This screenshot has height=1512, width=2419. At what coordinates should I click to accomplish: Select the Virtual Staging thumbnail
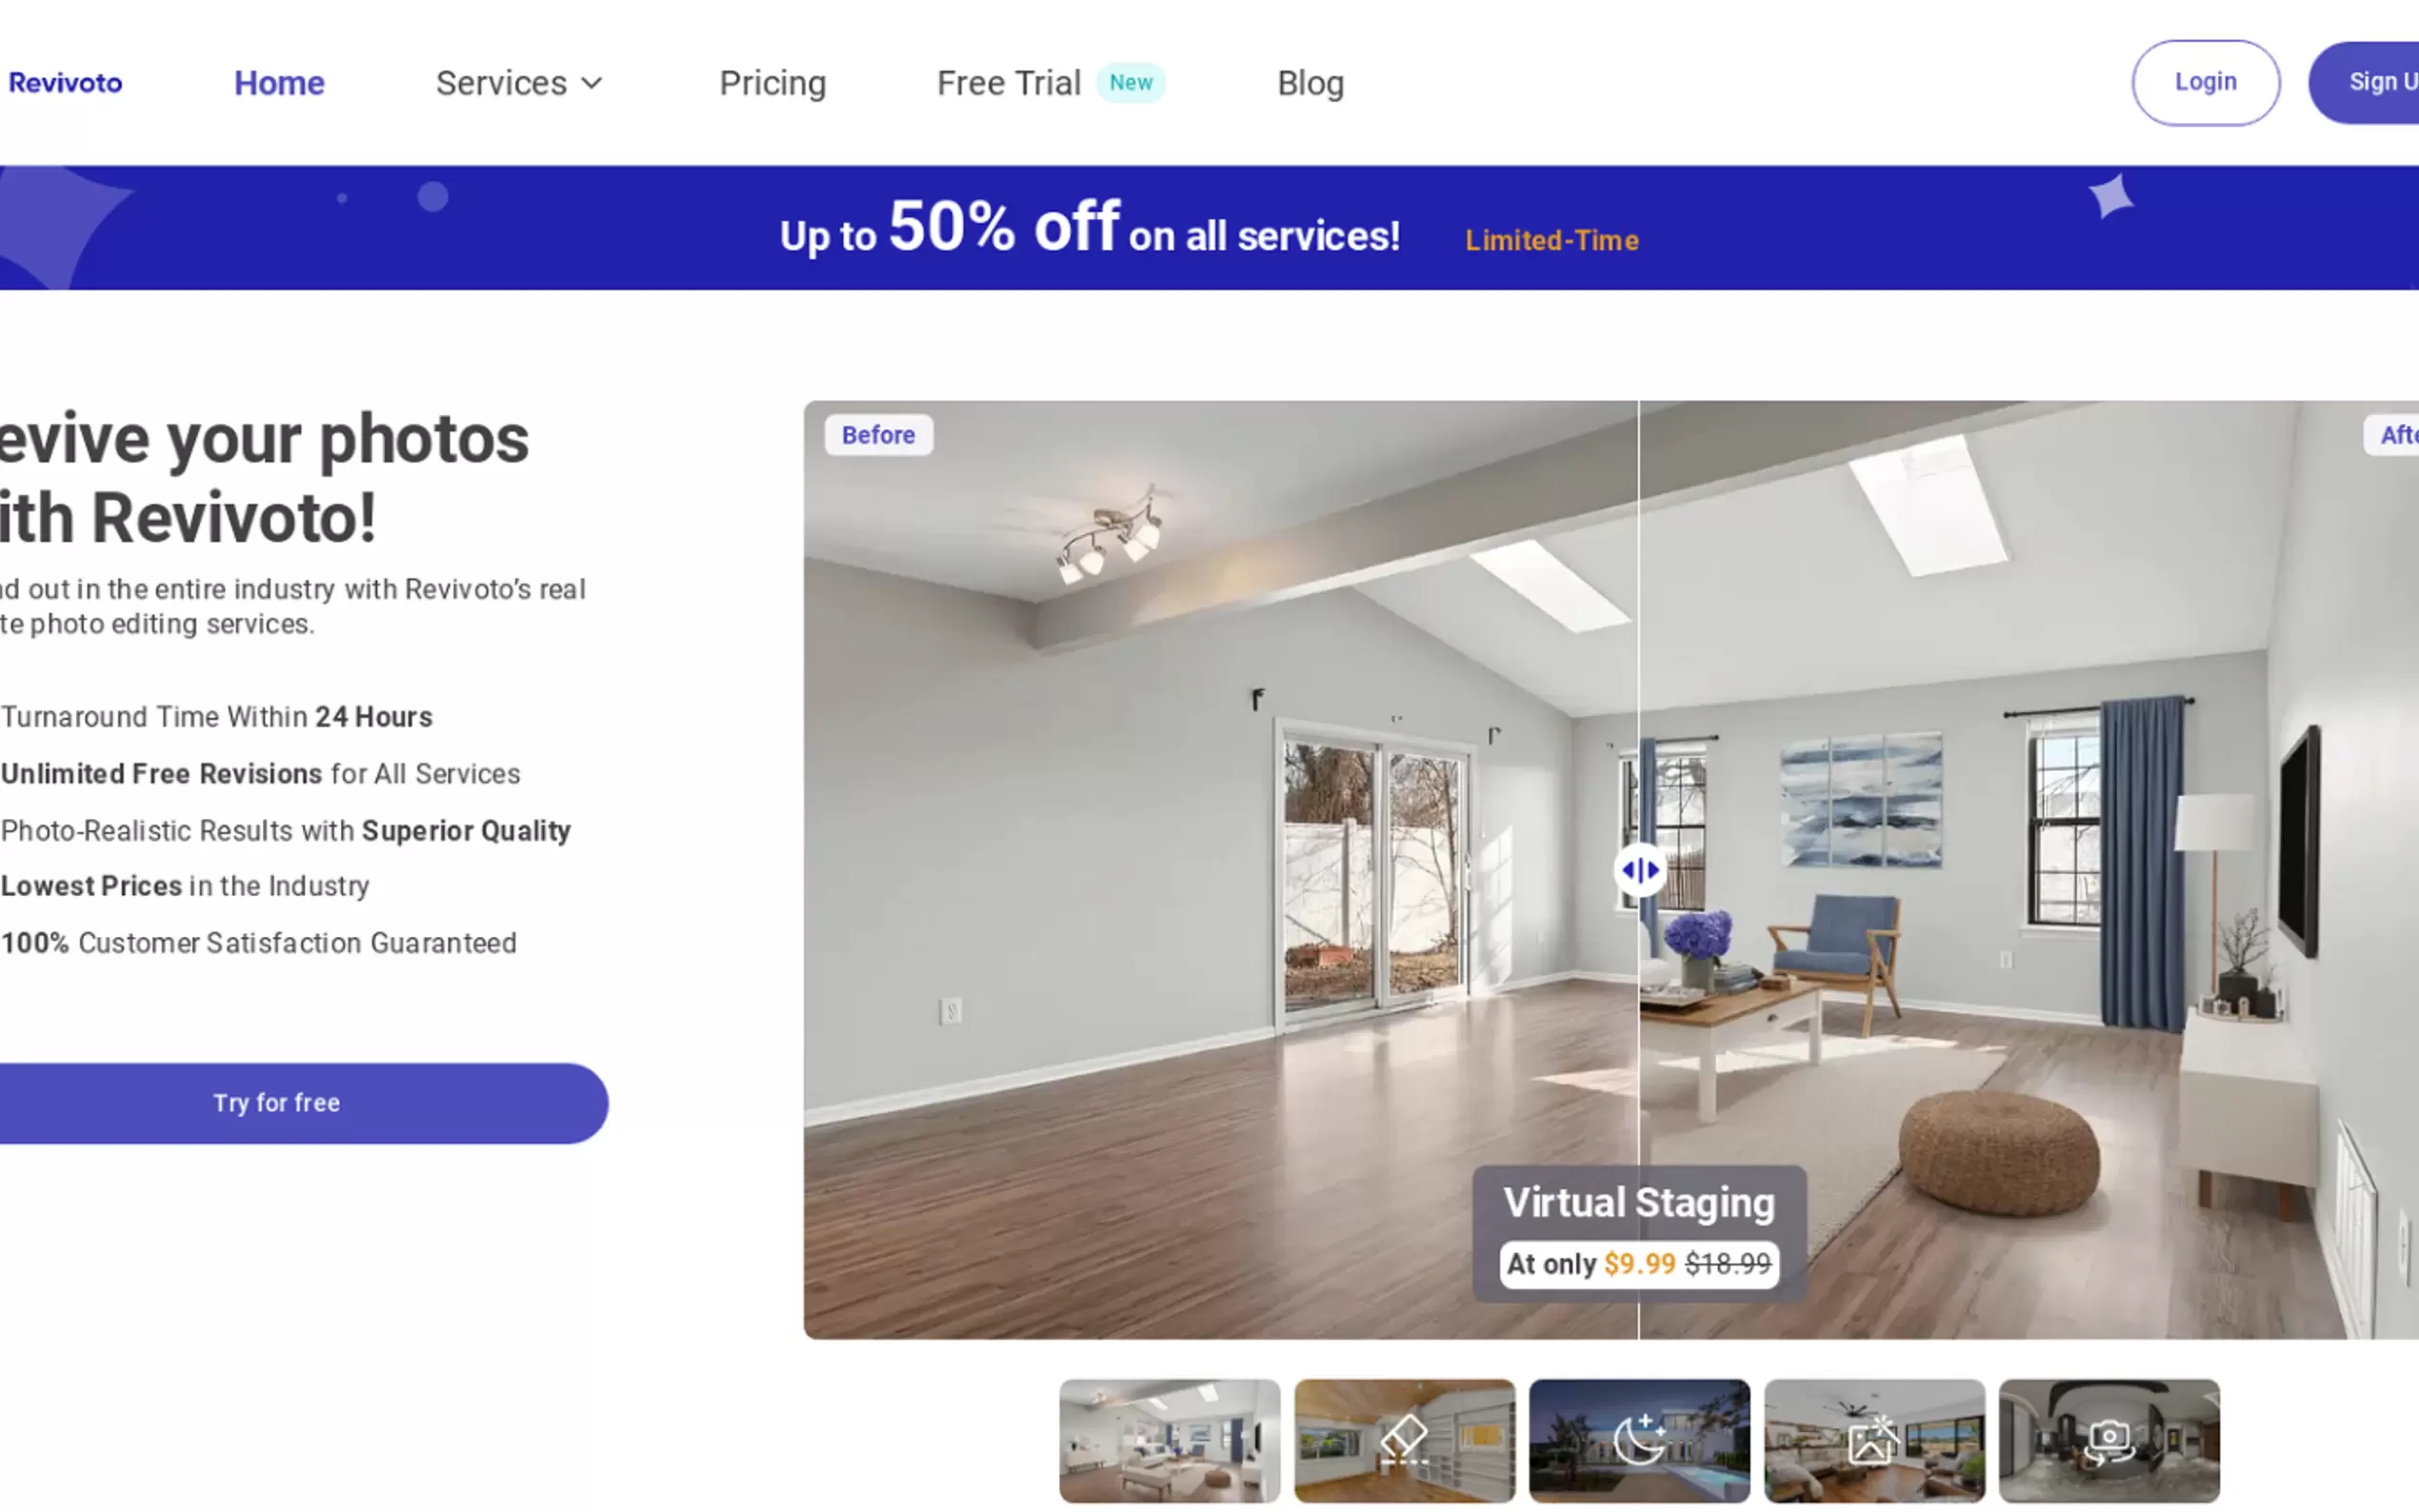[x=1169, y=1440]
